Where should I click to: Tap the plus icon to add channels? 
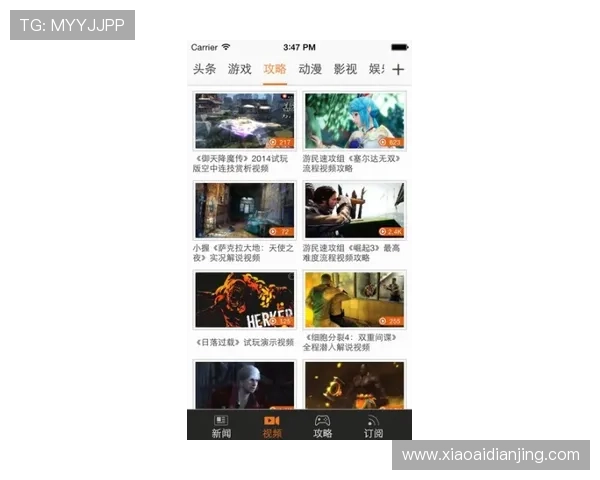coord(398,70)
